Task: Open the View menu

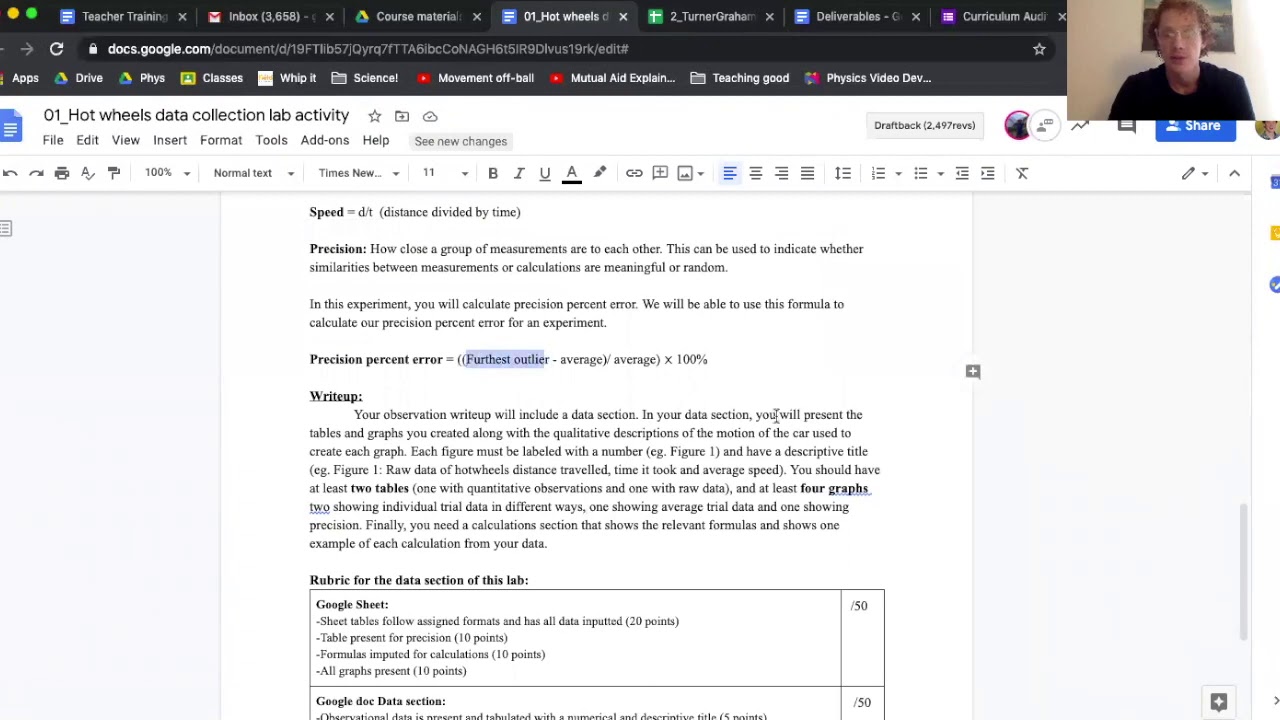Action: point(125,141)
